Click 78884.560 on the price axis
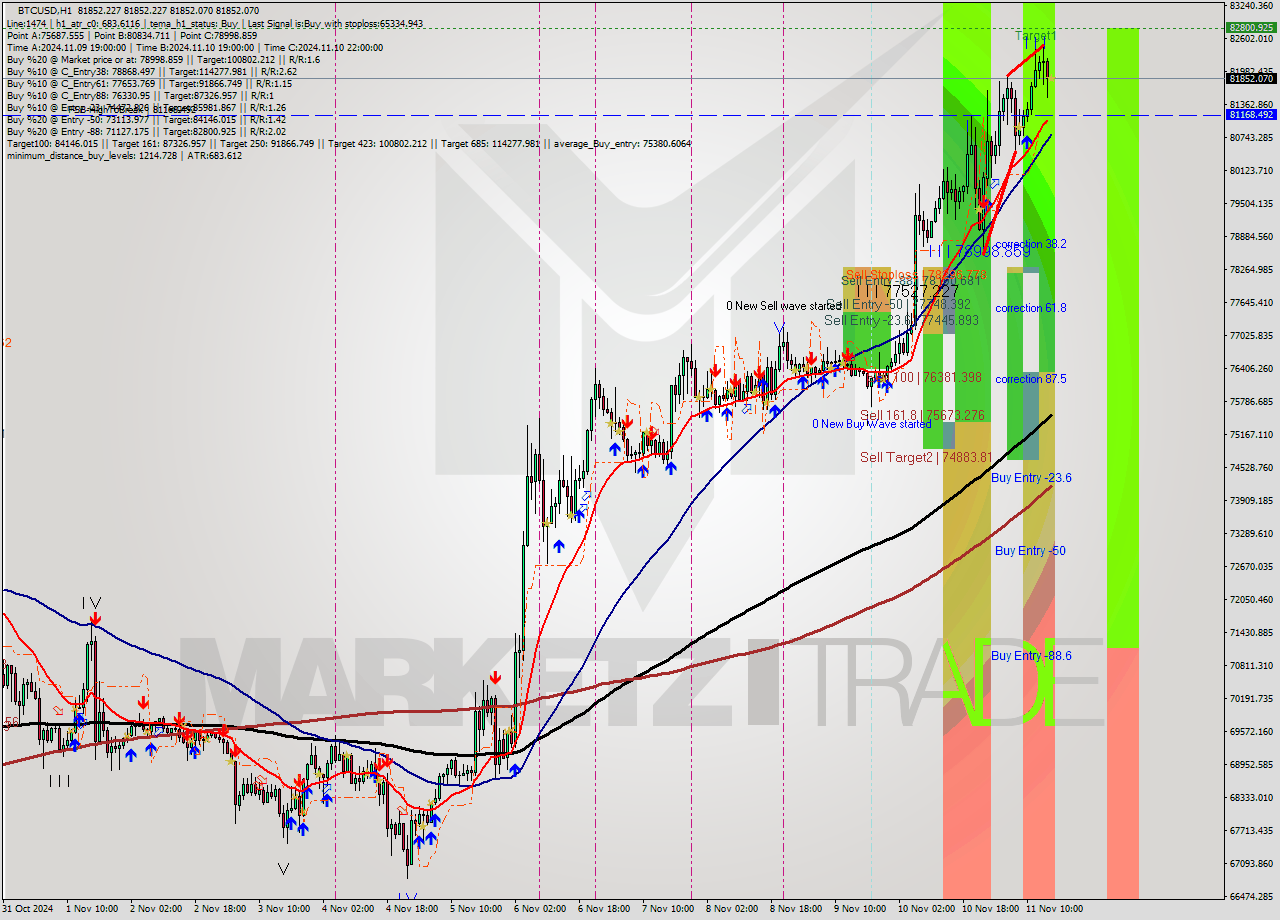 click(x=1251, y=237)
